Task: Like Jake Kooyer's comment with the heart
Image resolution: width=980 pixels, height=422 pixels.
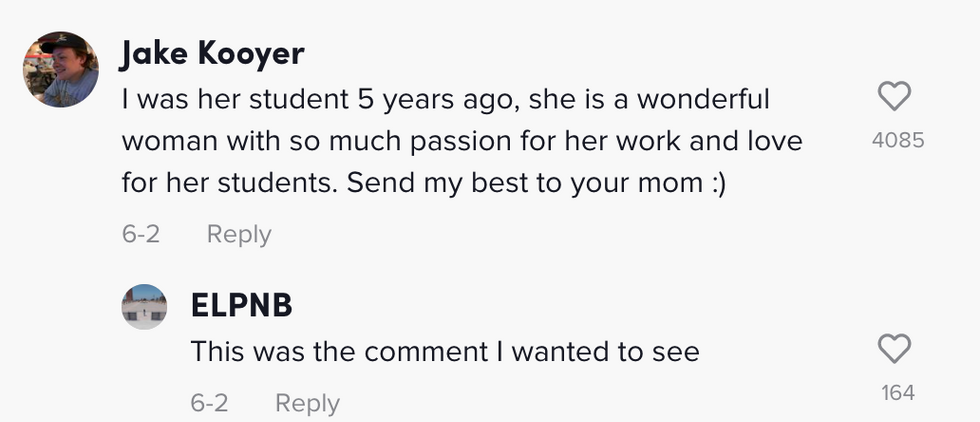Action: 894,97
